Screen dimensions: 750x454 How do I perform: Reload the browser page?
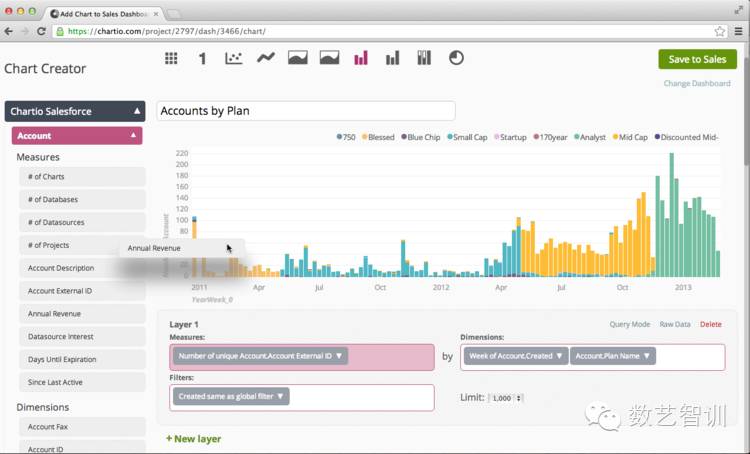pyautogui.click(x=41, y=31)
